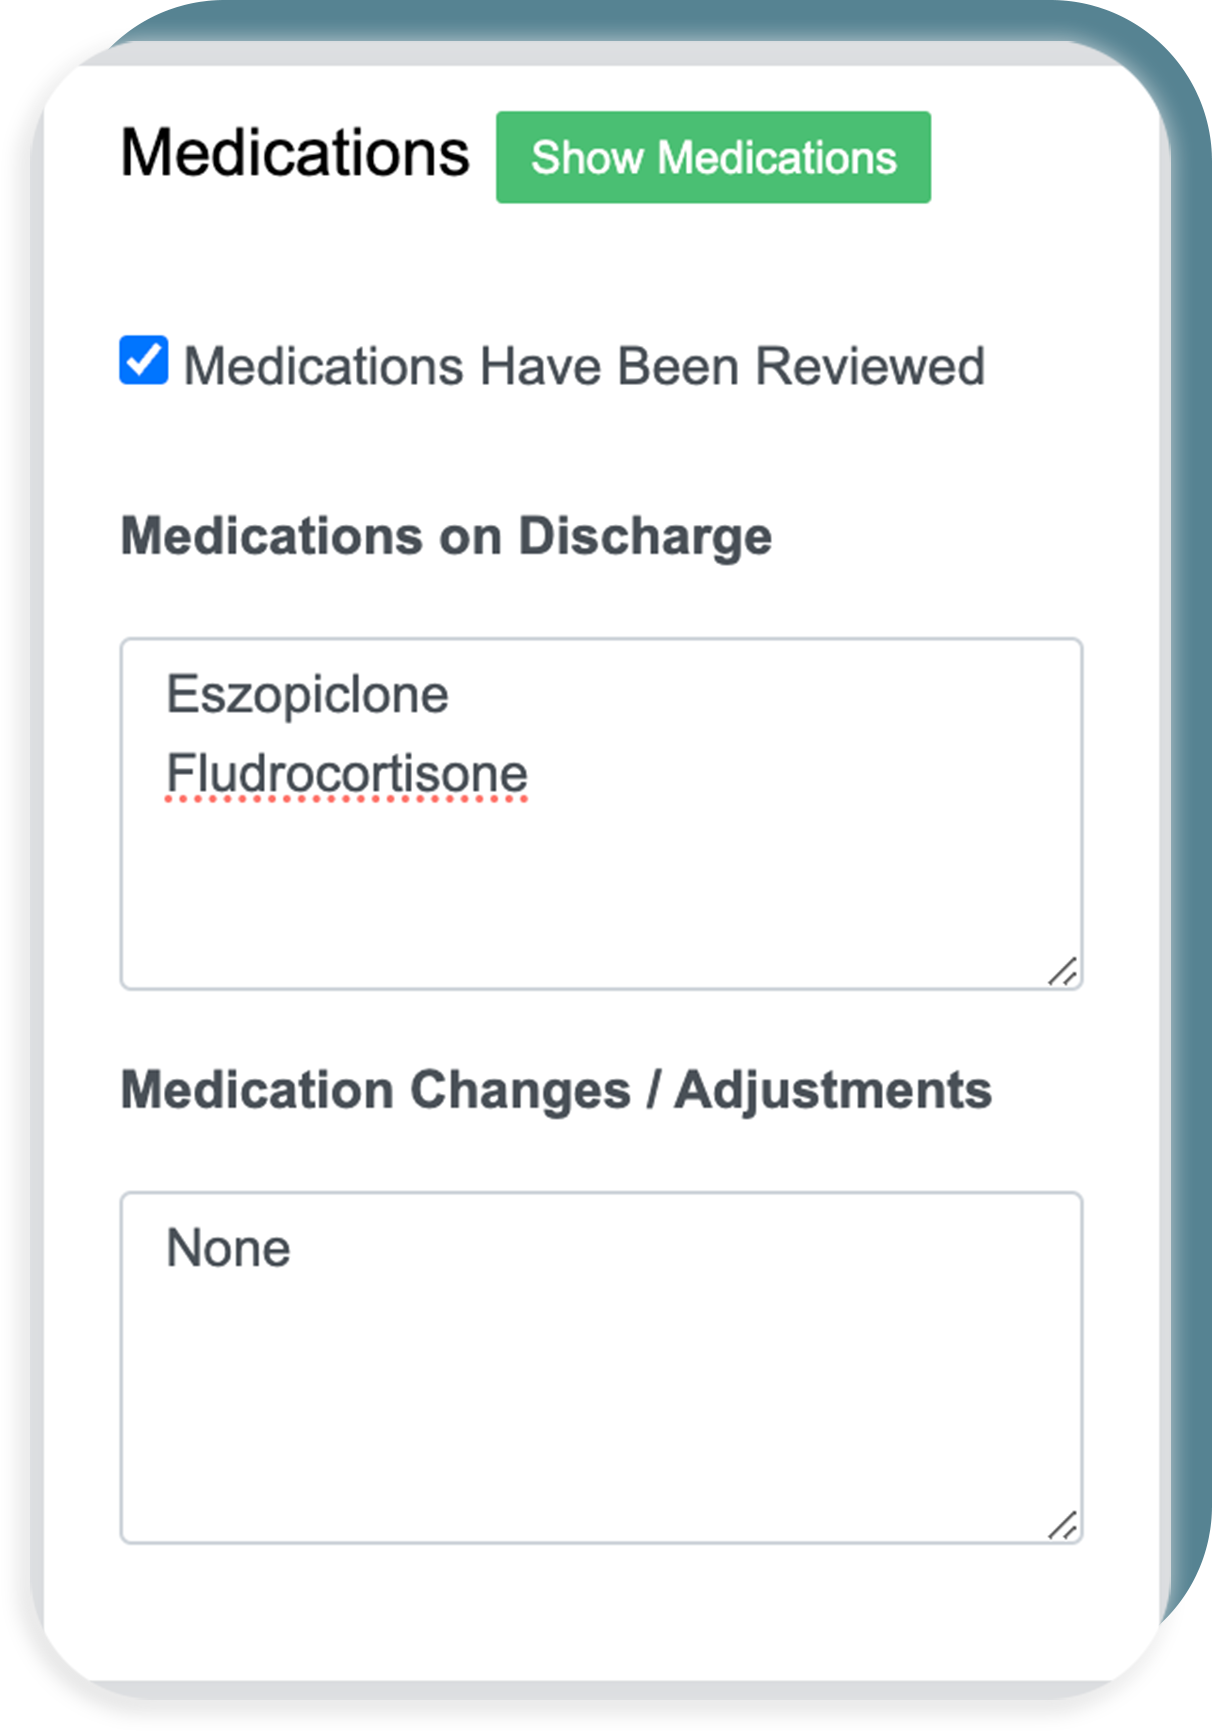The height and width of the screenshot is (1732, 1212).
Task: Click resize grip of Medication Changes textarea
Action: tap(1063, 1525)
